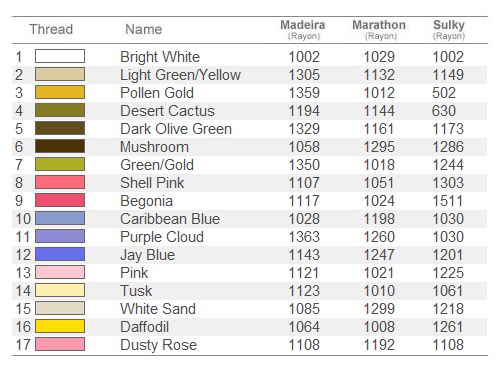Screen dimensions: 500x366
Task: Click the Name column header
Action: point(144,29)
